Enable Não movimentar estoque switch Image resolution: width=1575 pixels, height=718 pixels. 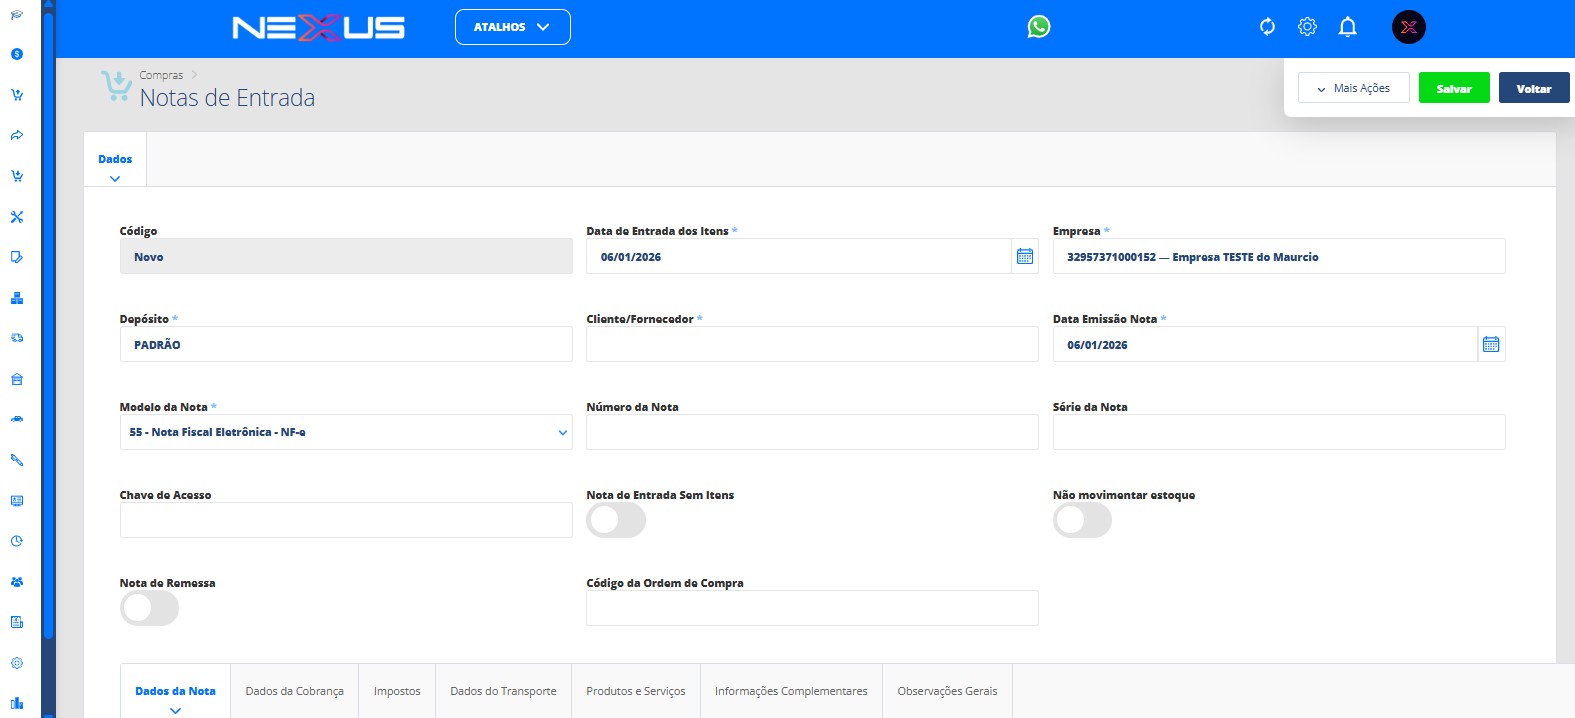point(1082,521)
